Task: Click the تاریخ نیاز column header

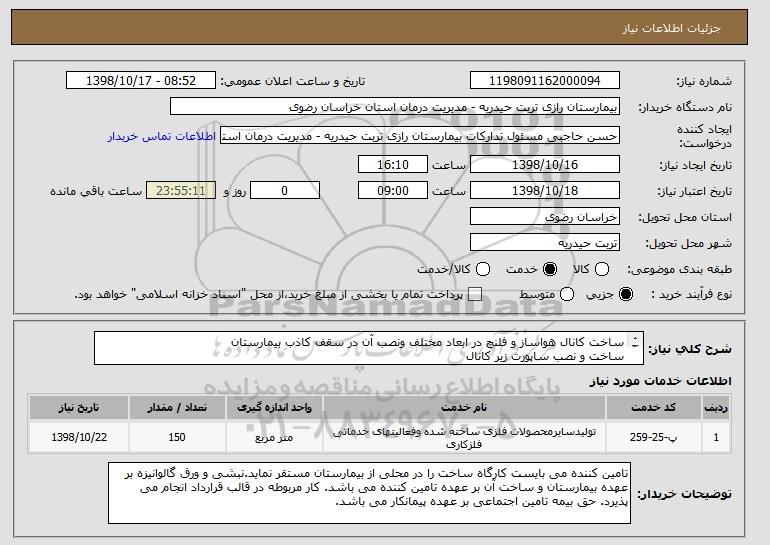Action: 79,408
